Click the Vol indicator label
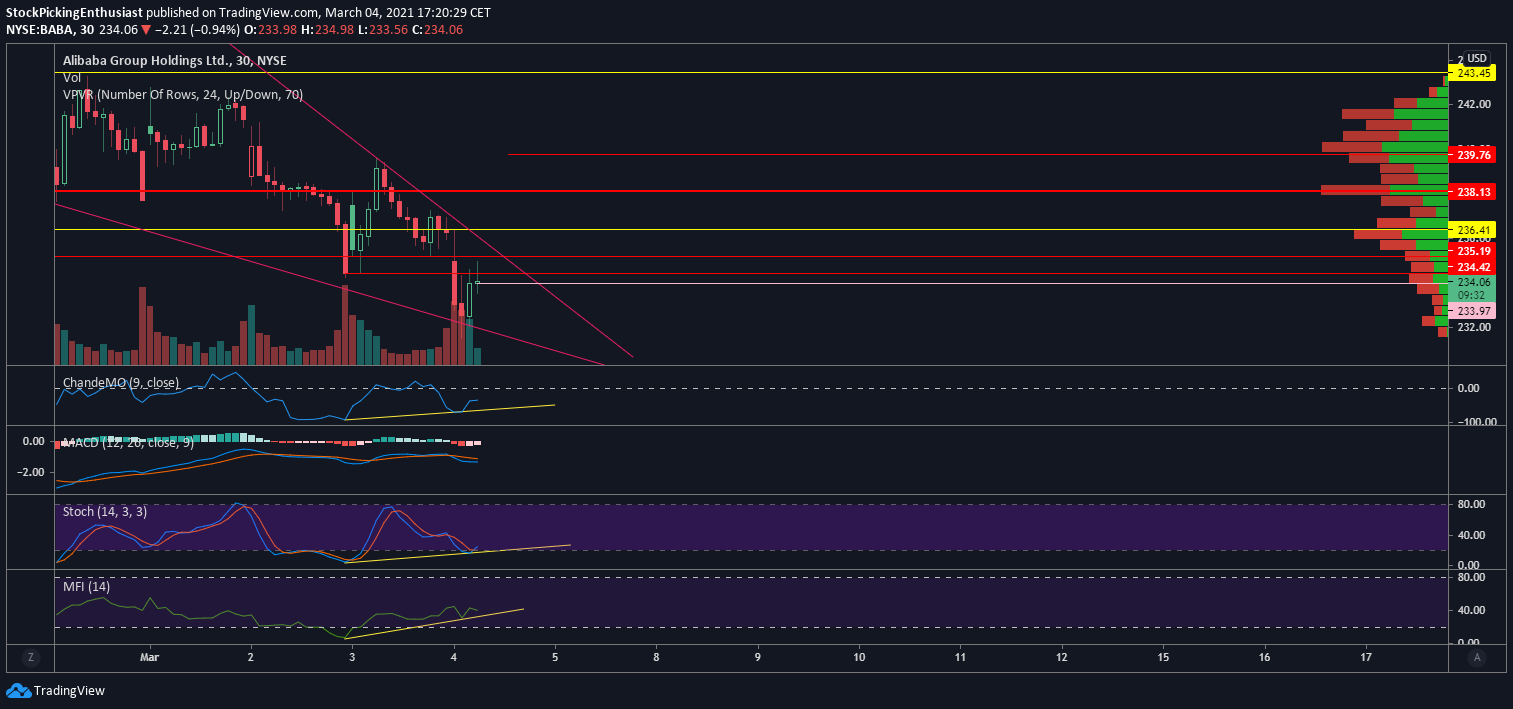This screenshot has height=709, width=1513. coord(72,77)
